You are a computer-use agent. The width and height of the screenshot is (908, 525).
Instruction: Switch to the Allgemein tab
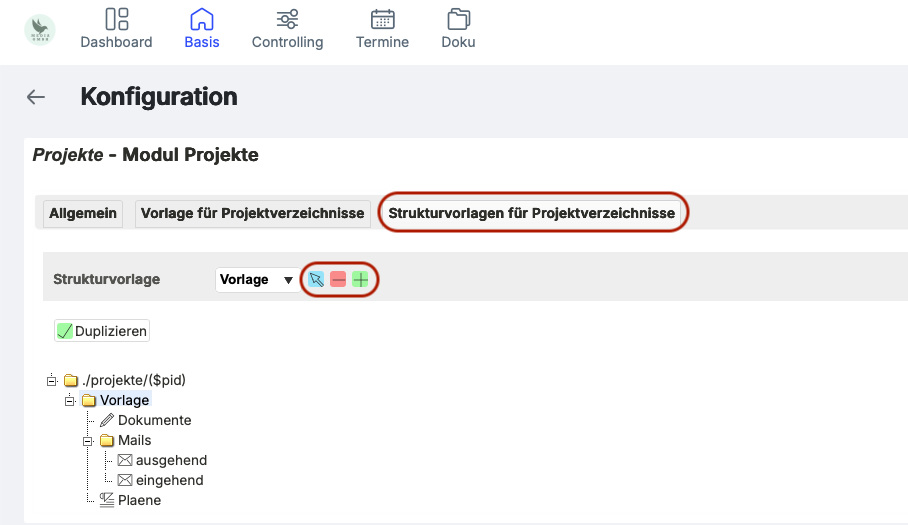tap(83, 213)
